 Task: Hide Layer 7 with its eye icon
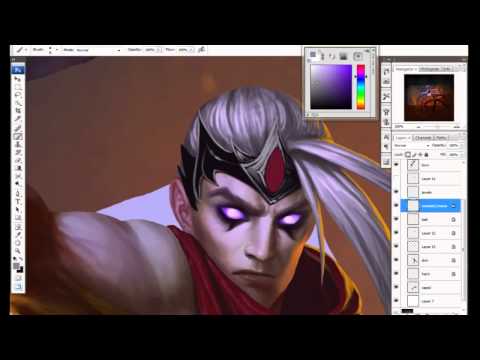tap(396, 301)
